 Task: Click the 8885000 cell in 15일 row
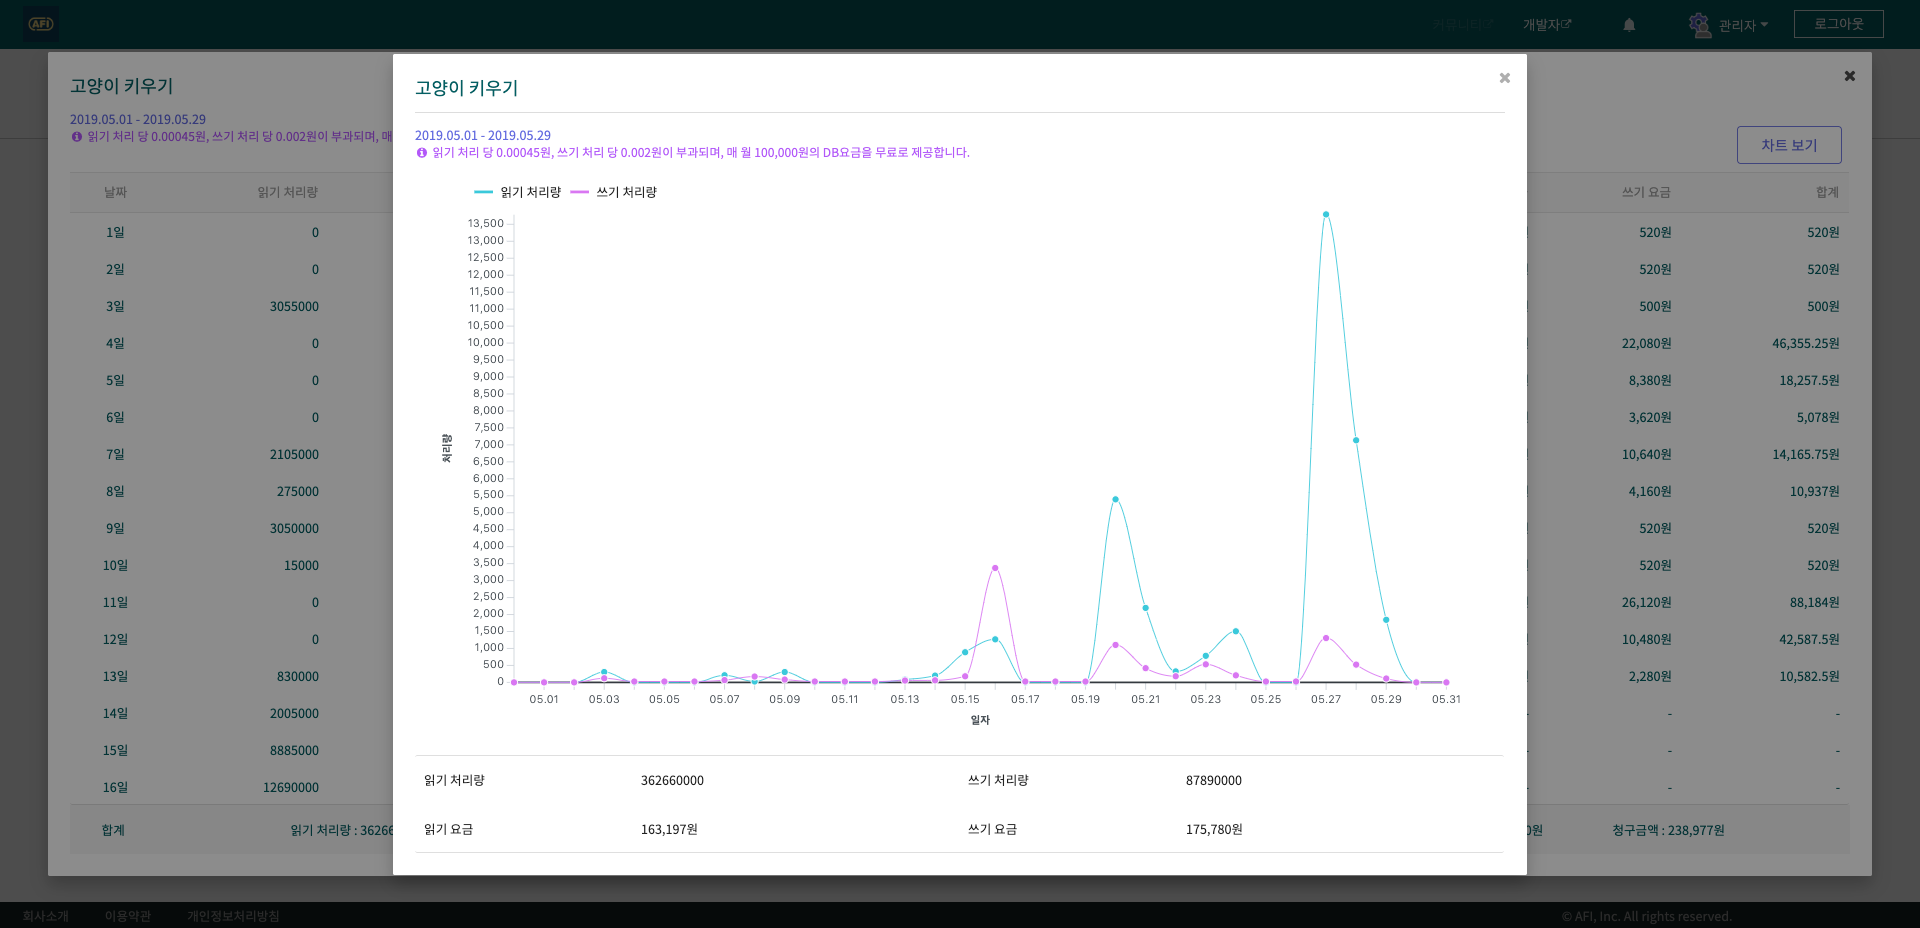[x=294, y=751]
